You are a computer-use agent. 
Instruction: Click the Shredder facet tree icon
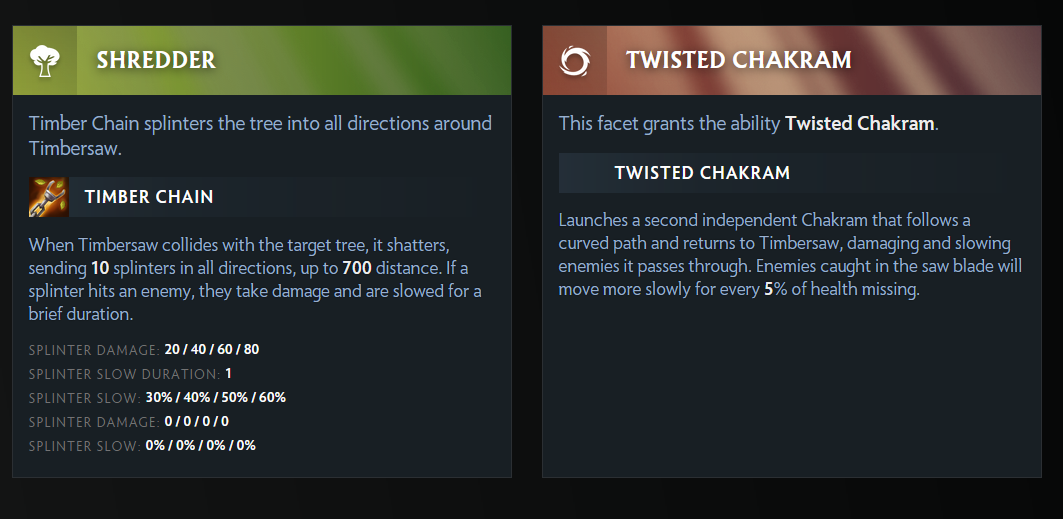(x=45, y=60)
